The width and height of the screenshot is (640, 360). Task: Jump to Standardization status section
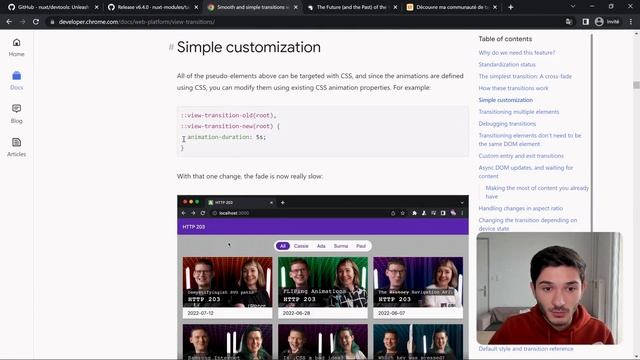[x=507, y=64]
